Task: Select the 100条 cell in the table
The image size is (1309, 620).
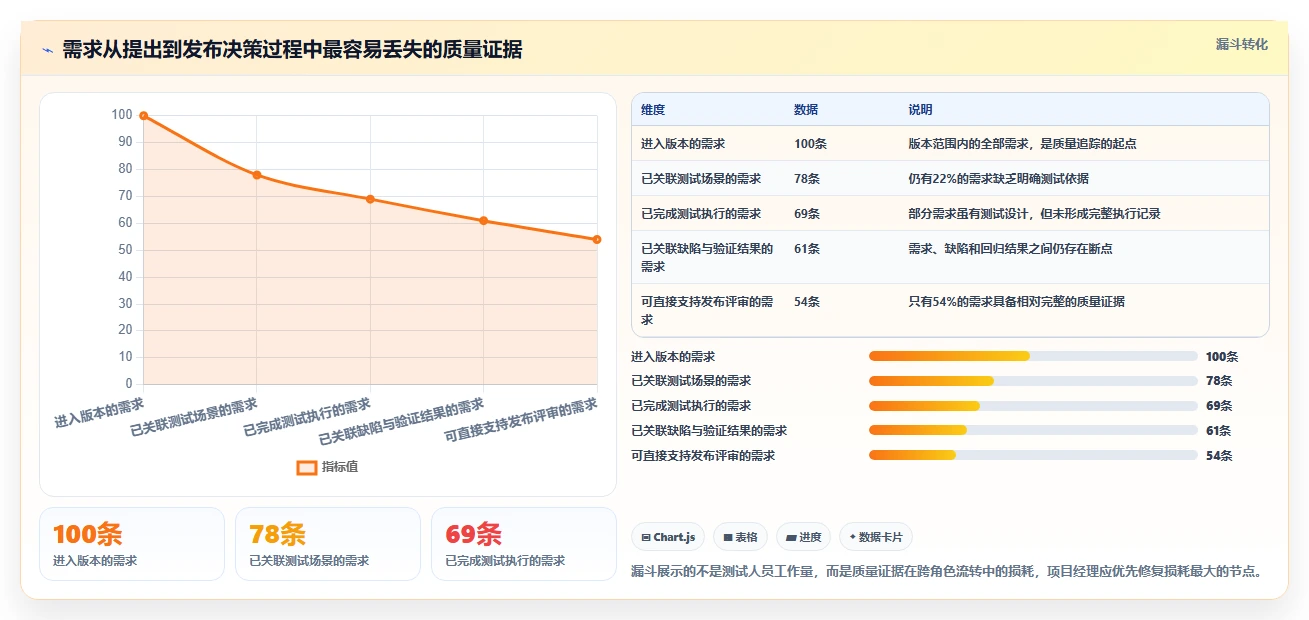Action: point(810,144)
